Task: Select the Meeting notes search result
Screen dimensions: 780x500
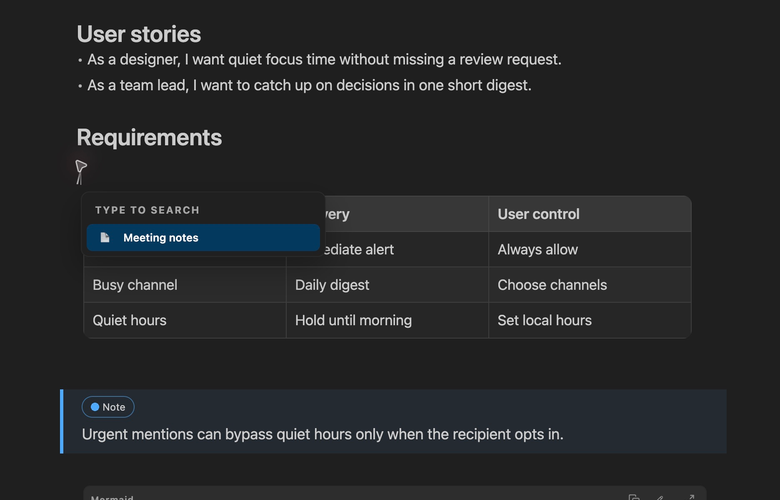Action: 203,238
